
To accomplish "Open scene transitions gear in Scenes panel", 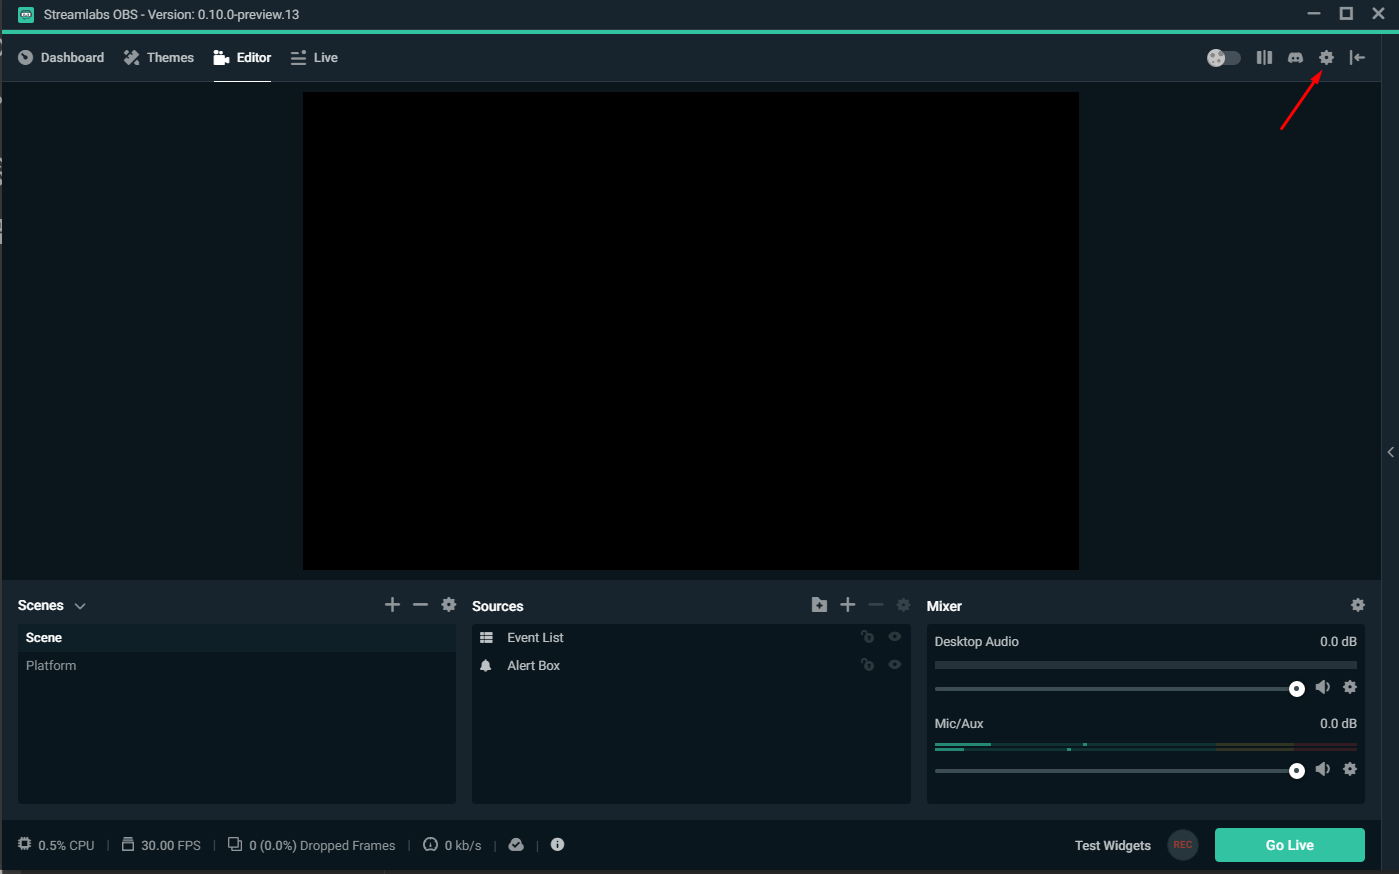I will coord(449,604).
